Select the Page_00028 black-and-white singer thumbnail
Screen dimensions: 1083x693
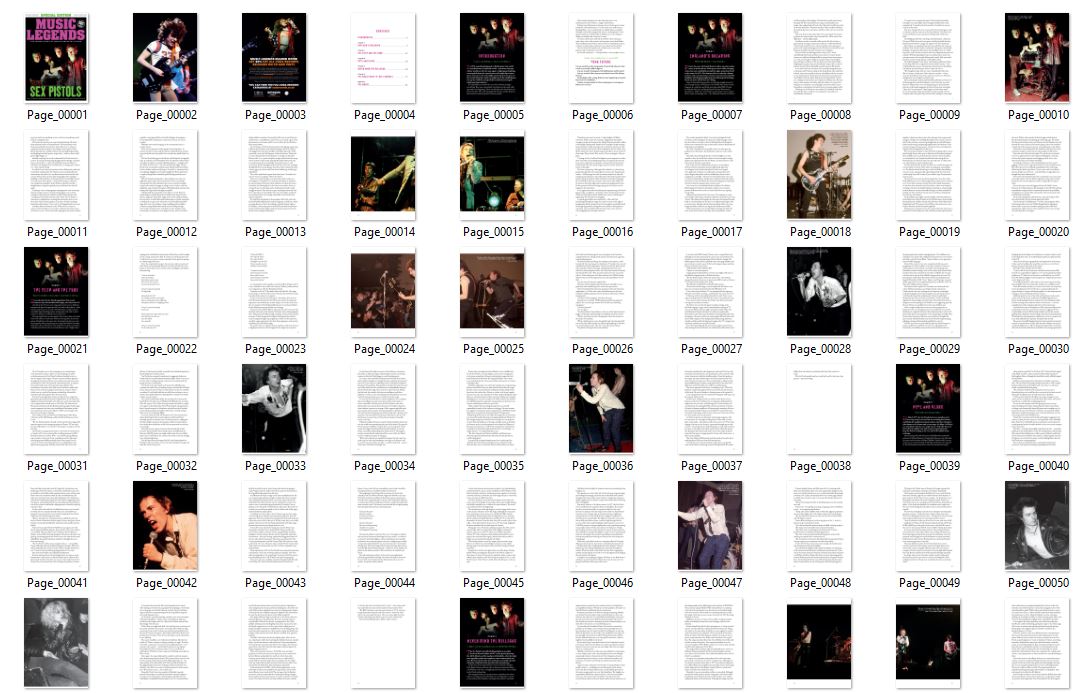tap(819, 292)
